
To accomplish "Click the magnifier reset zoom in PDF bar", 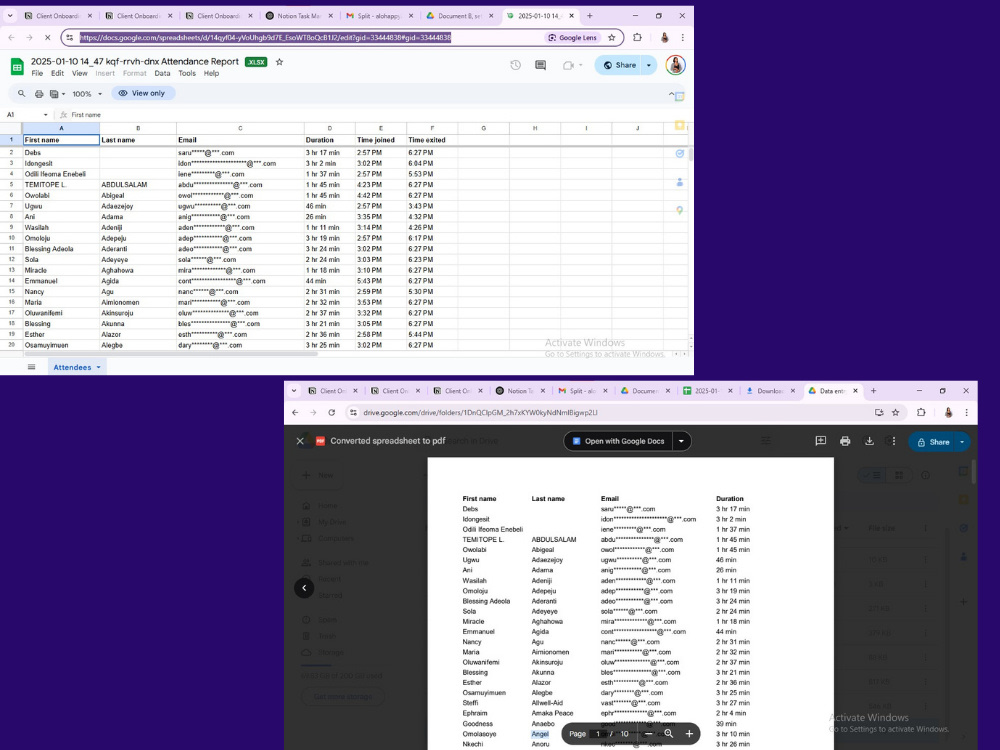I will [x=668, y=733].
